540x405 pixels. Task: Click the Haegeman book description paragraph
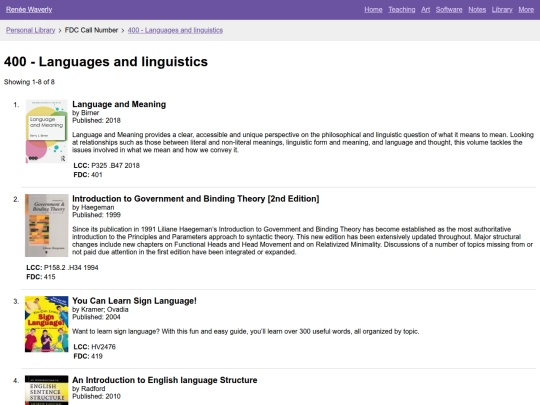[302, 241]
